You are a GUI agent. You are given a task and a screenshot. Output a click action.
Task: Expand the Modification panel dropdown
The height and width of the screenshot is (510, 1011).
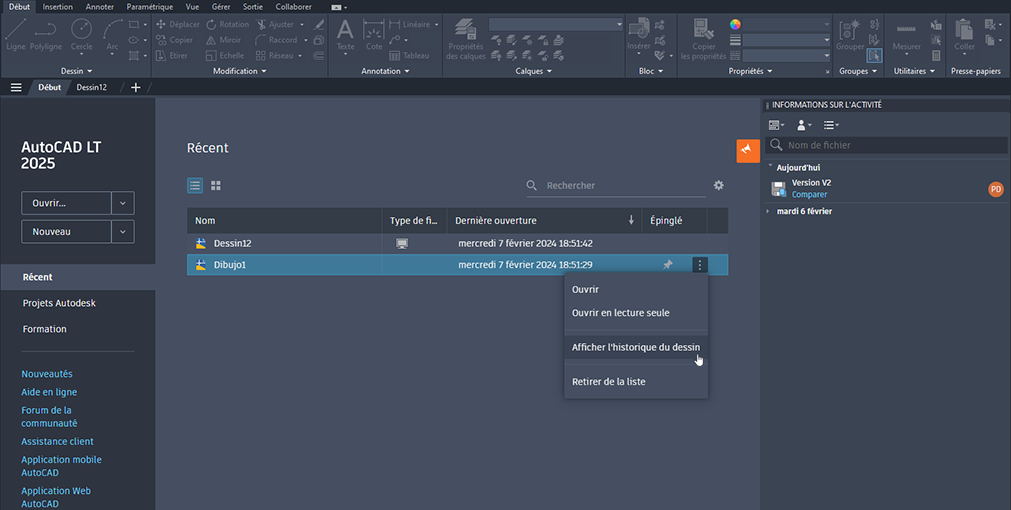(239, 71)
